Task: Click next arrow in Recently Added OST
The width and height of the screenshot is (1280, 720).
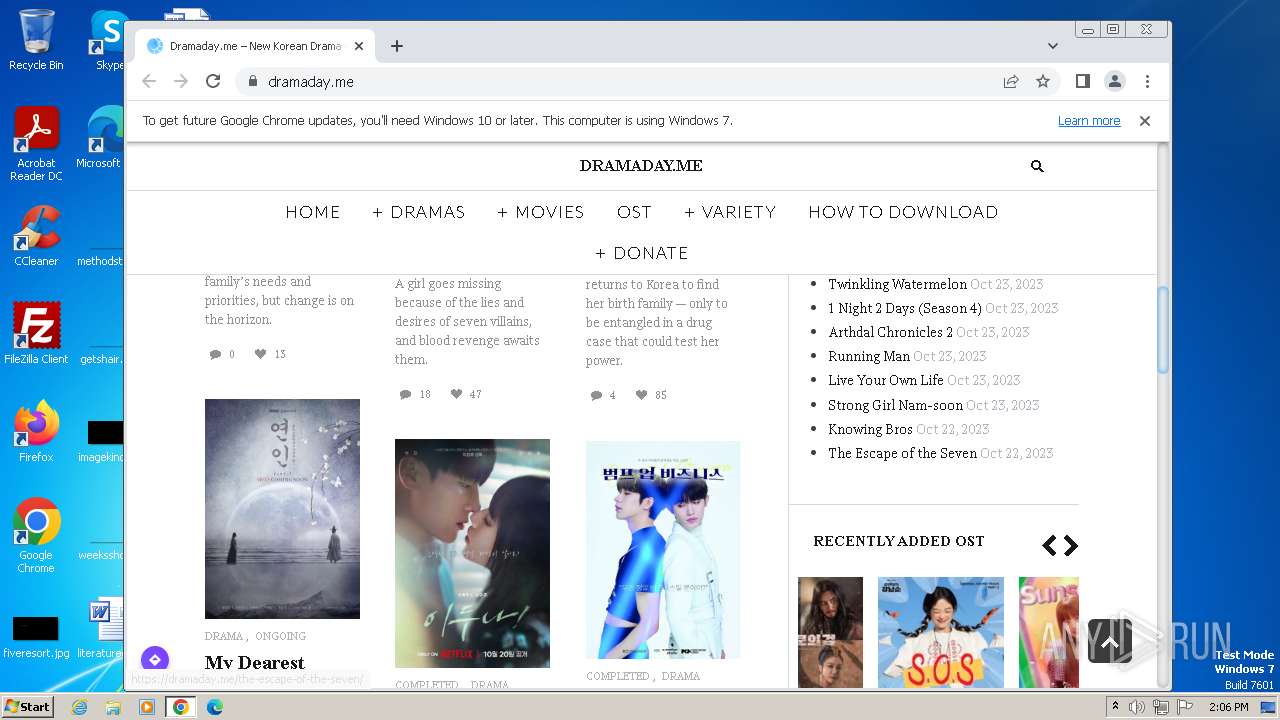Action: (1071, 545)
